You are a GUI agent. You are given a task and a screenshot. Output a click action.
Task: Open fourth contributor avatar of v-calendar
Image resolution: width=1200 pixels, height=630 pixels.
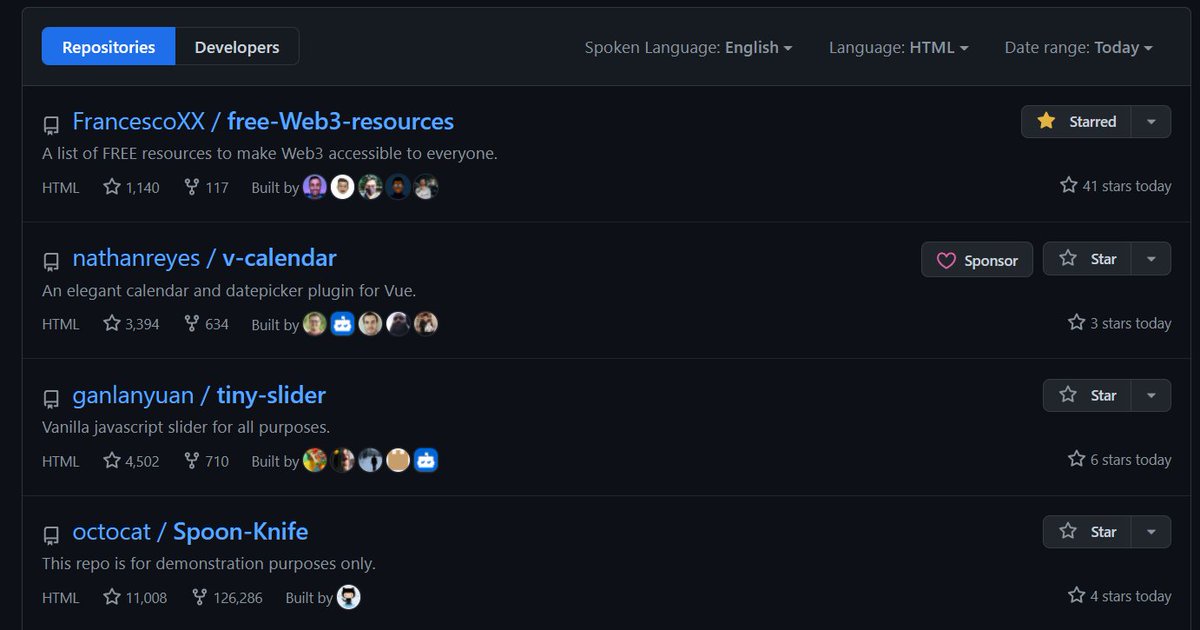click(x=398, y=323)
